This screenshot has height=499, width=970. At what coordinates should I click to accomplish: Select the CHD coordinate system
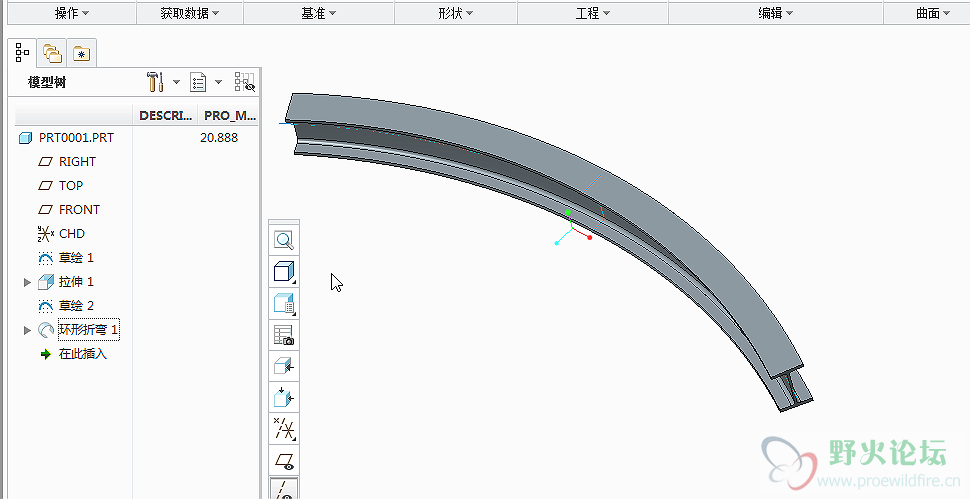72,234
